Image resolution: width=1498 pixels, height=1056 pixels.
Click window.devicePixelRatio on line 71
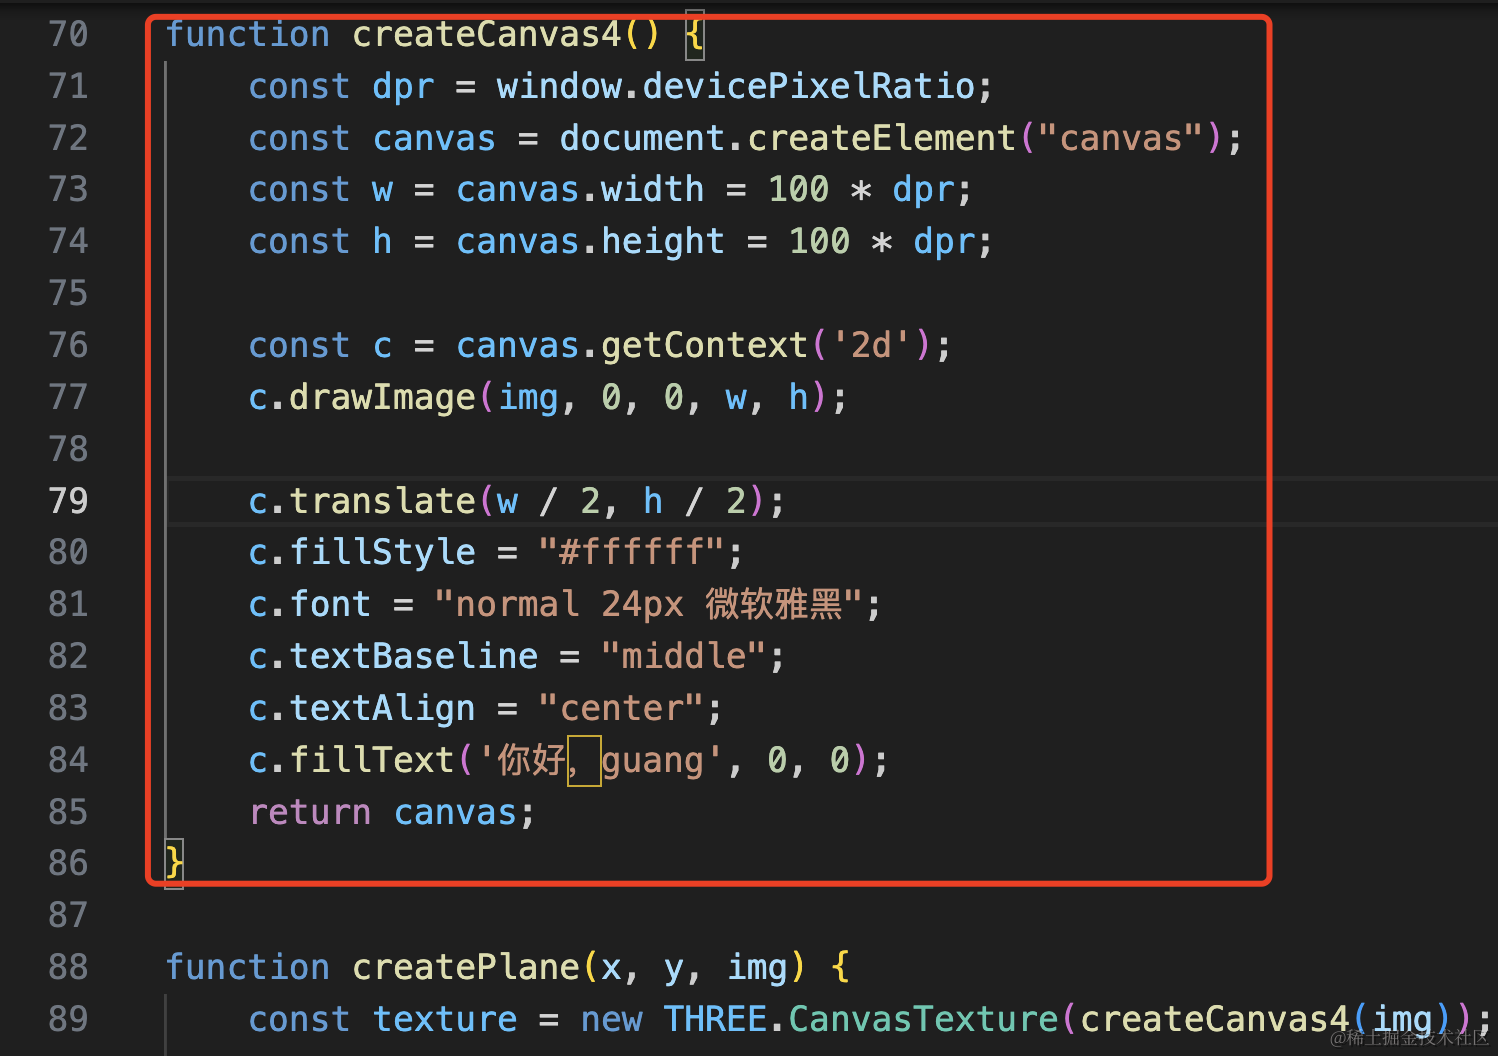[735, 86]
